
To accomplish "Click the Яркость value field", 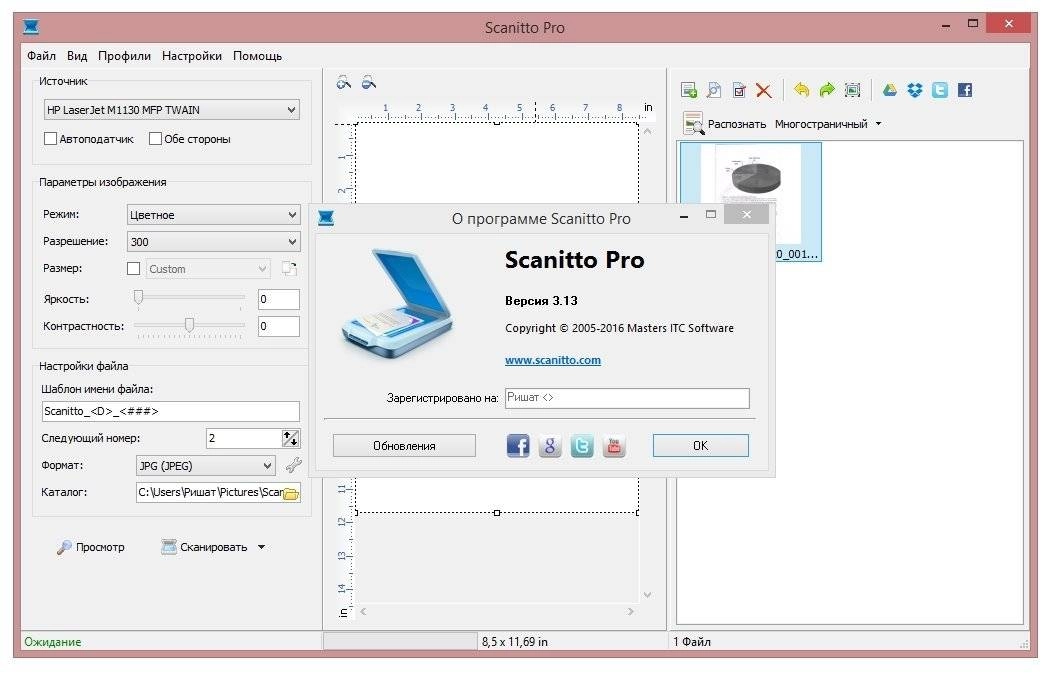I will (x=279, y=299).
